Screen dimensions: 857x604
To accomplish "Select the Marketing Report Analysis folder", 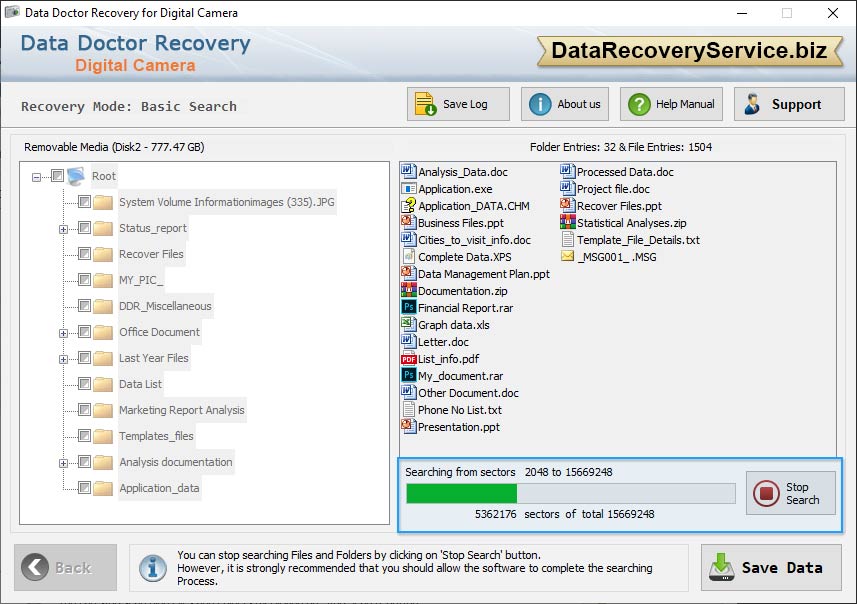I will tap(181, 410).
